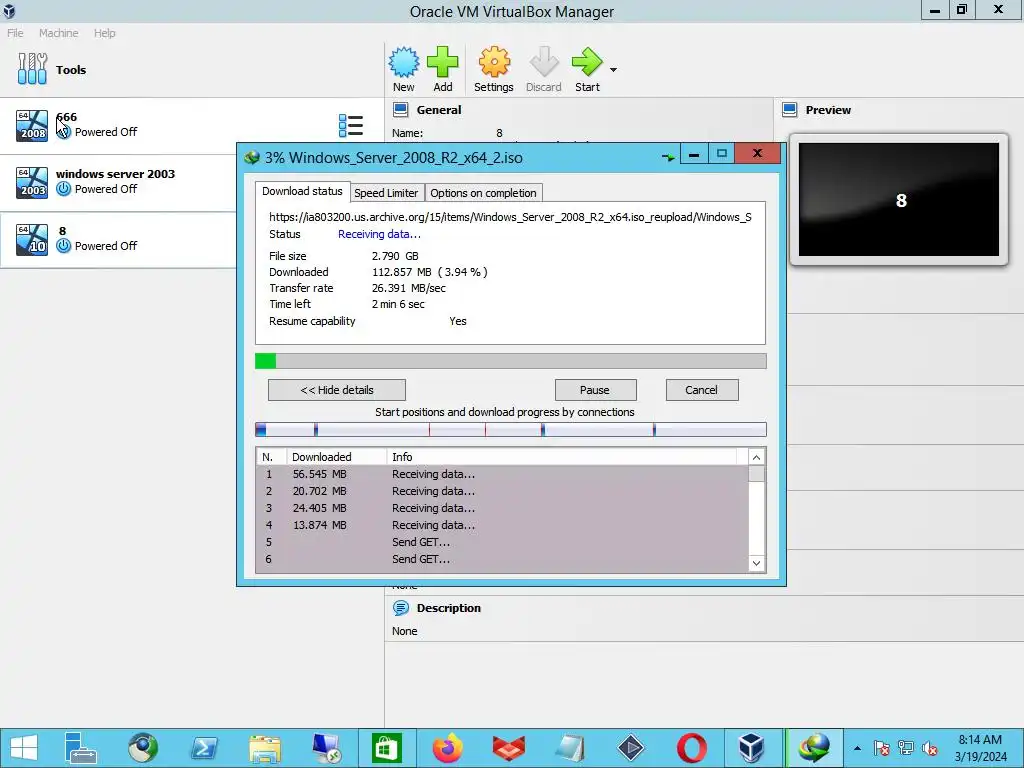This screenshot has height=768, width=1024.
Task: Click the Downloaded column header
Action: point(336,457)
